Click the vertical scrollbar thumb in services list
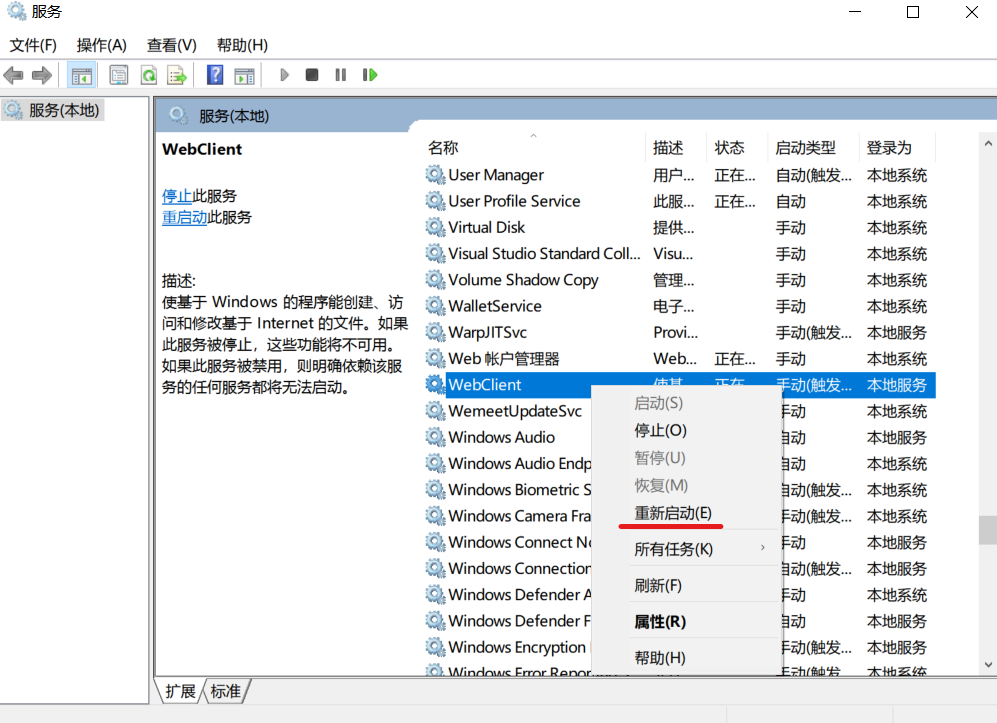The width and height of the screenshot is (997, 723). 987,529
